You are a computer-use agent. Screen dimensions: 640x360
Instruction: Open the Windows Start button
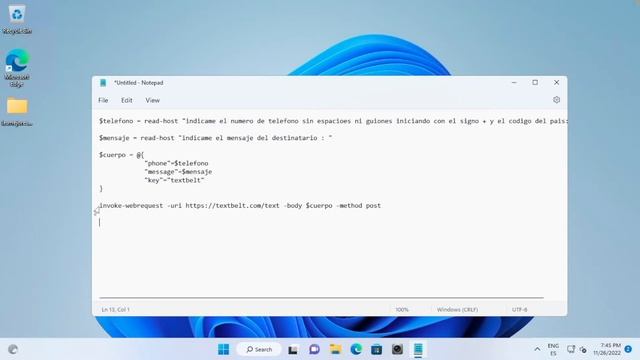coord(223,349)
